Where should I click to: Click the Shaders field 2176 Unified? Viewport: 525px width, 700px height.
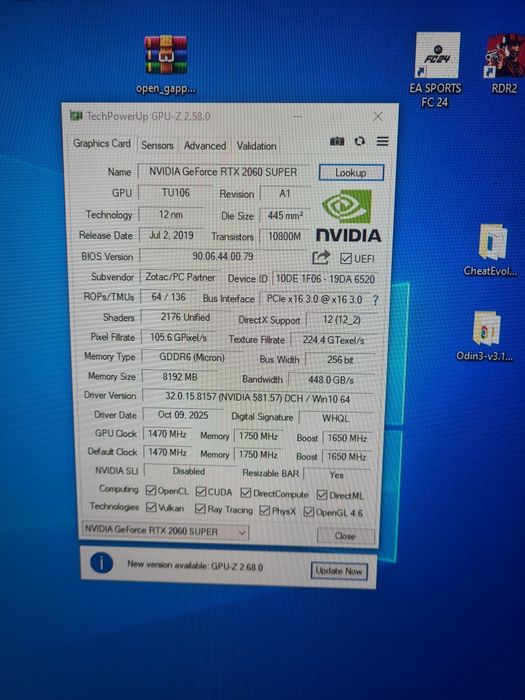pyautogui.click(x=185, y=317)
